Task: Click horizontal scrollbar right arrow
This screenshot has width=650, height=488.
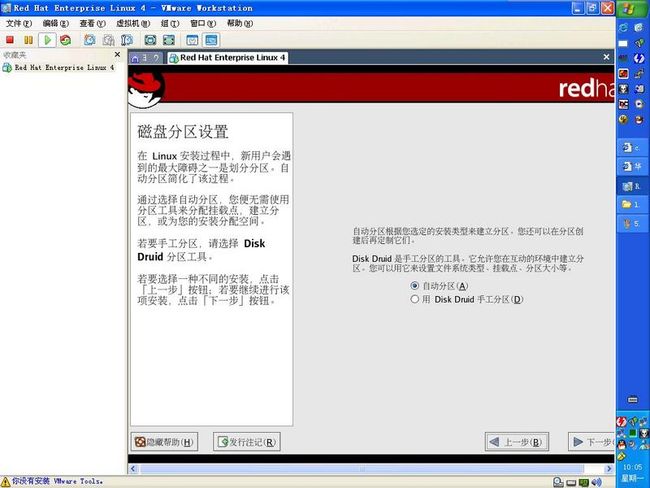Action: [x=609, y=469]
